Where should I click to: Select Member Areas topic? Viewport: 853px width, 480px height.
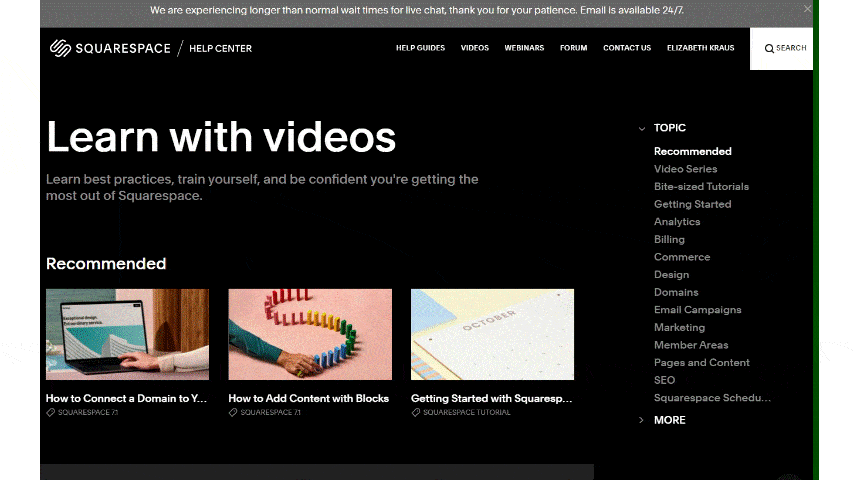tap(691, 345)
